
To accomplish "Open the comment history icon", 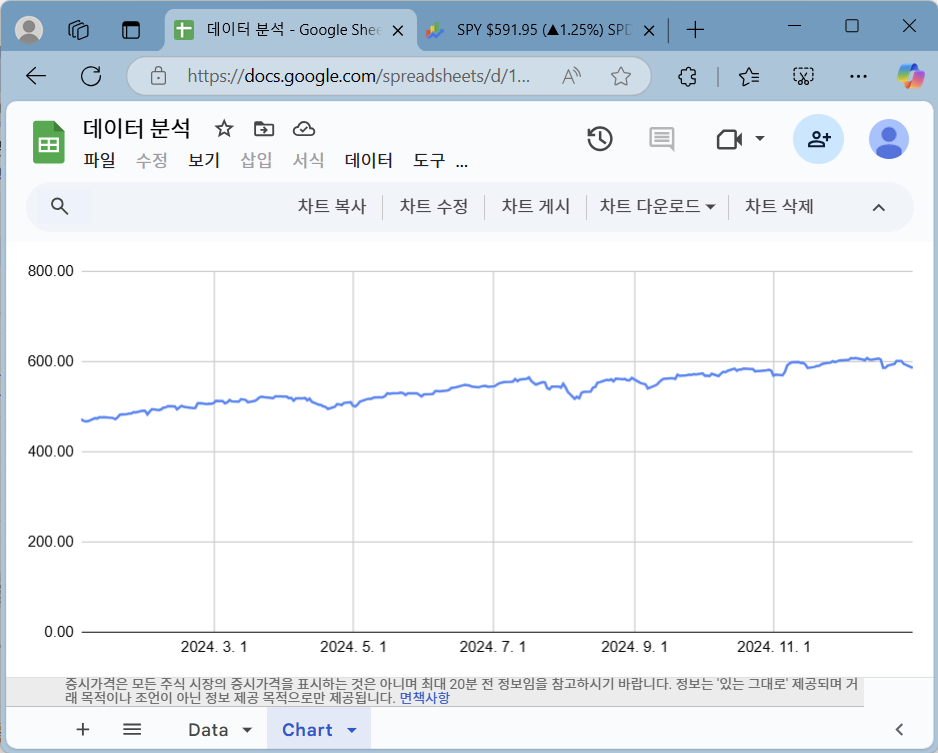I will (660, 139).
